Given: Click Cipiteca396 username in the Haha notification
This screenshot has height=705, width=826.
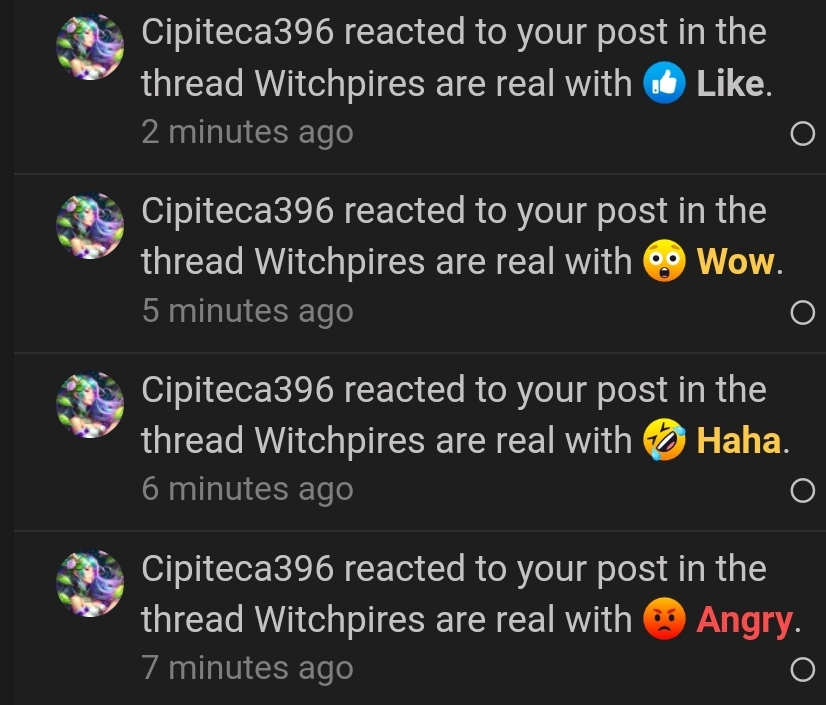Looking at the screenshot, I should click(x=238, y=389).
